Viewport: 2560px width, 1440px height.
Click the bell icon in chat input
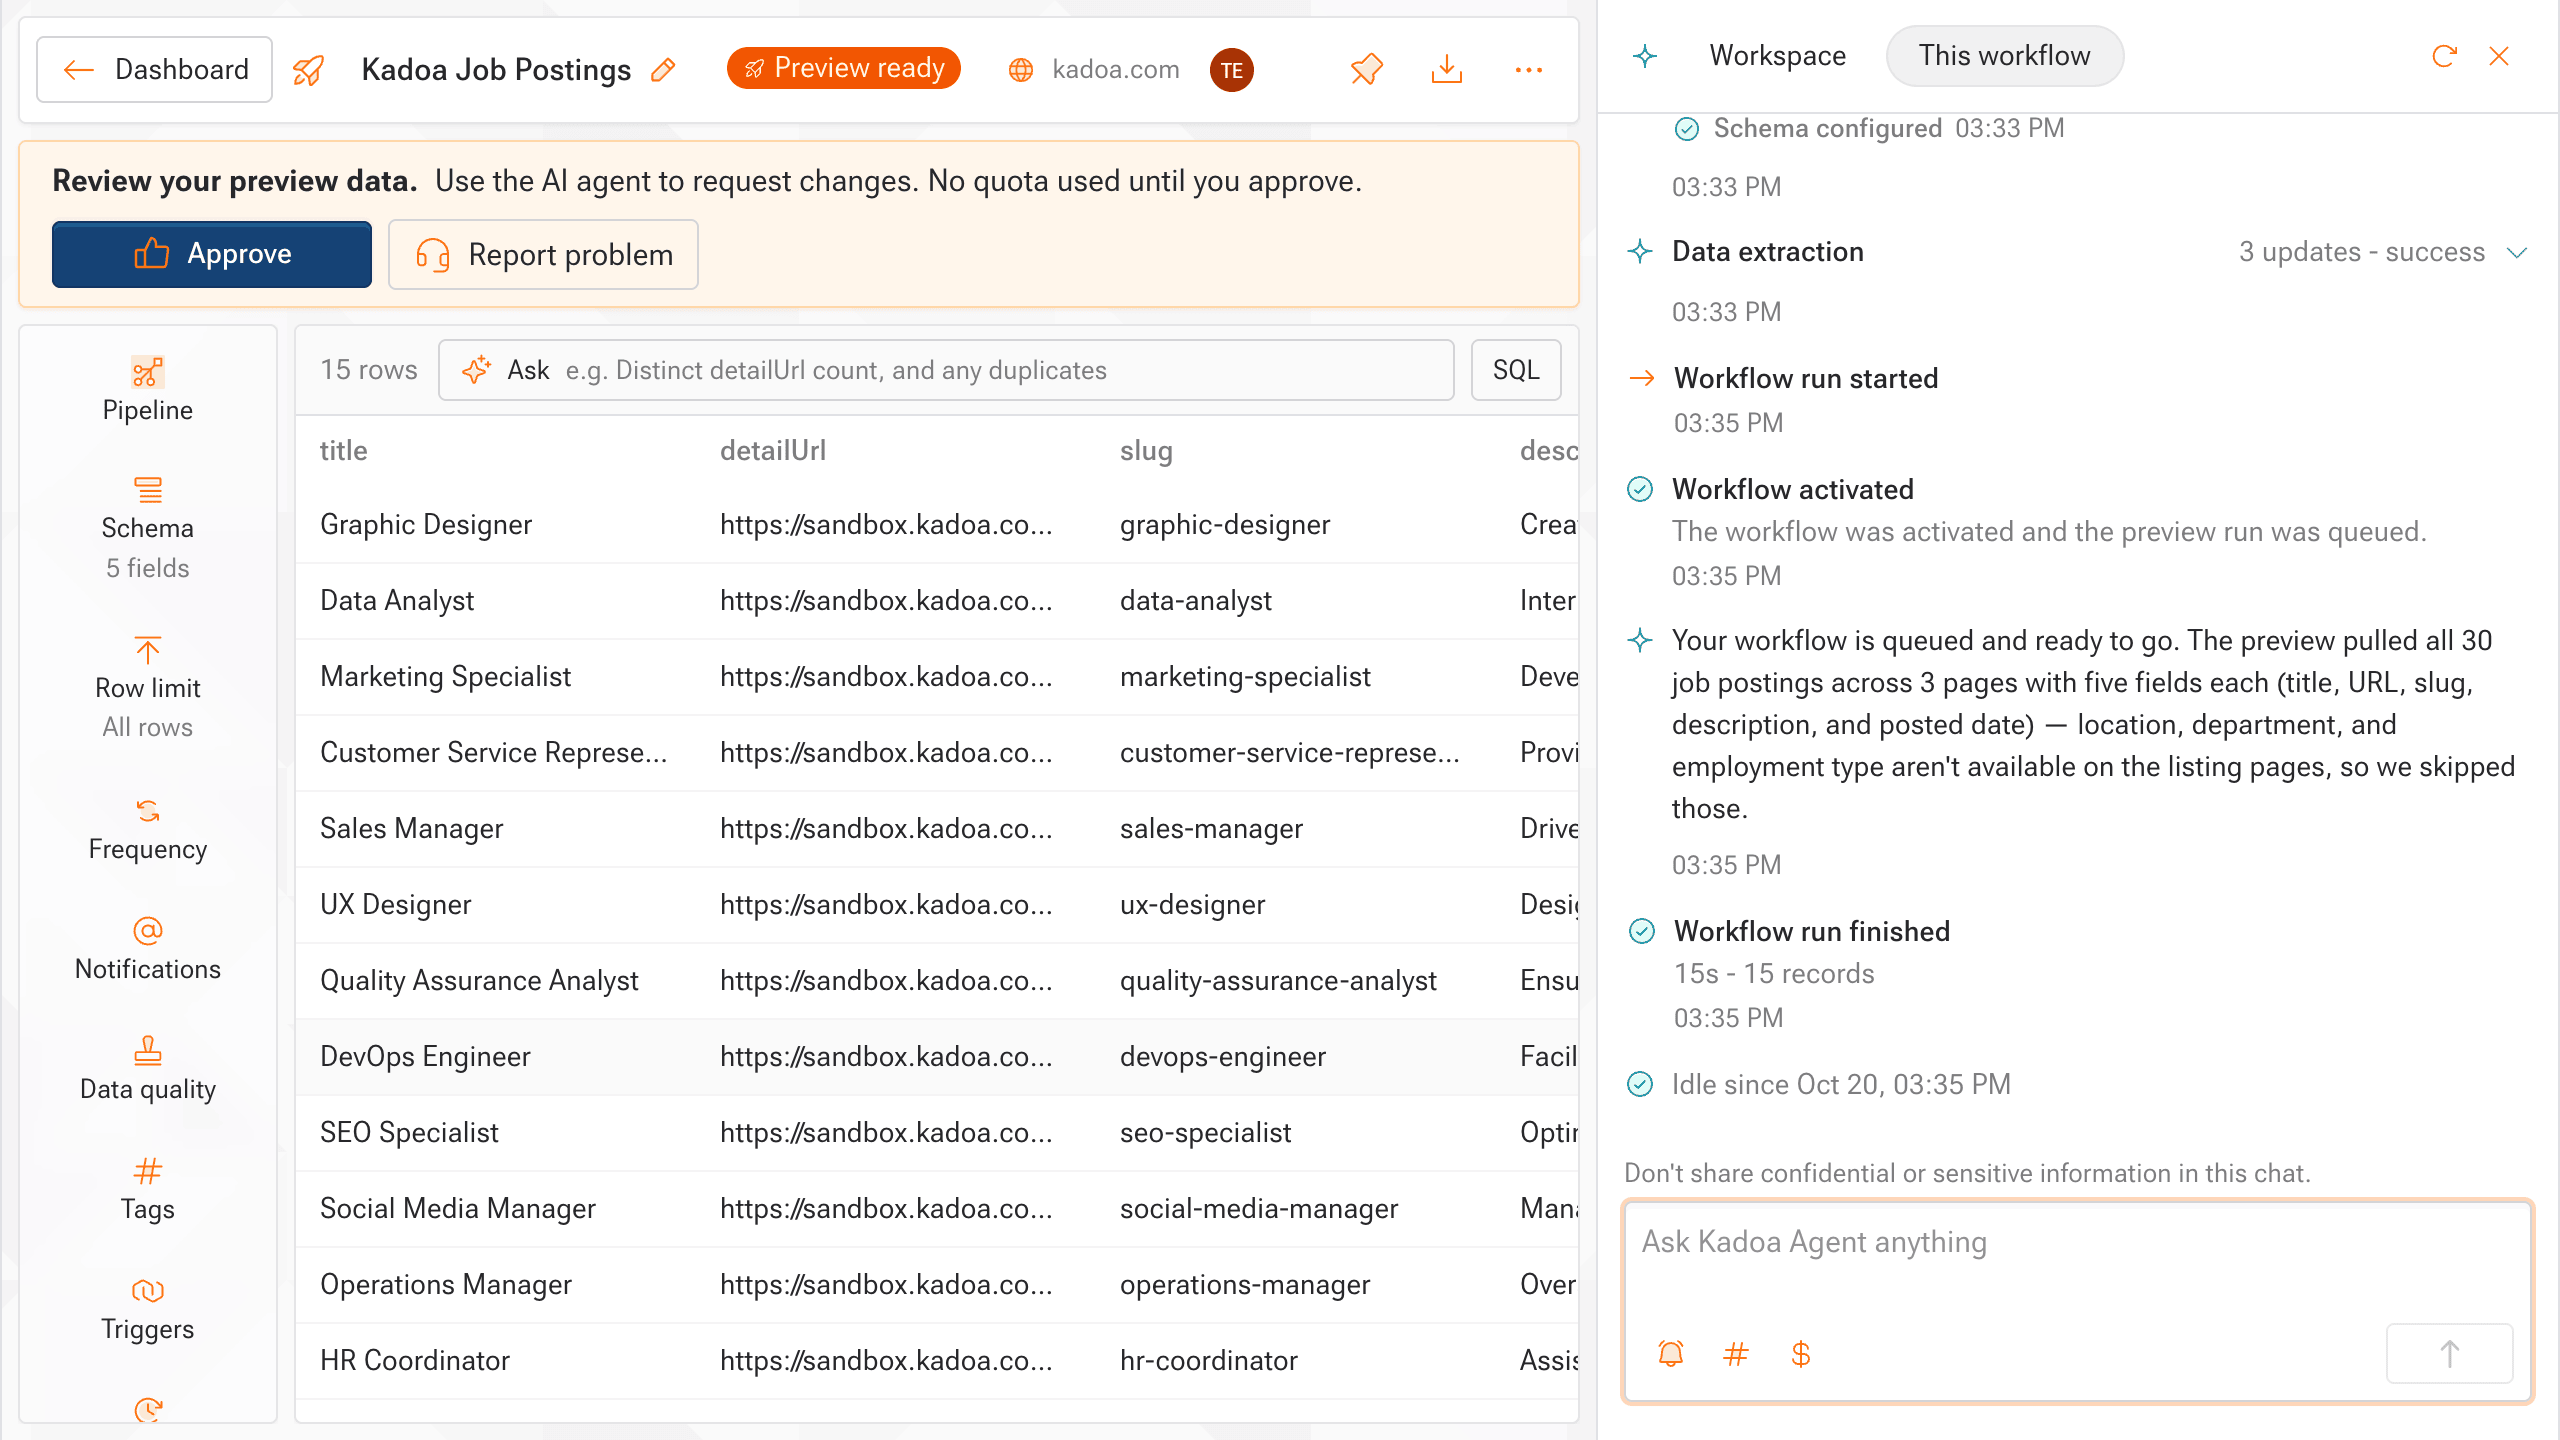click(1671, 1354)
